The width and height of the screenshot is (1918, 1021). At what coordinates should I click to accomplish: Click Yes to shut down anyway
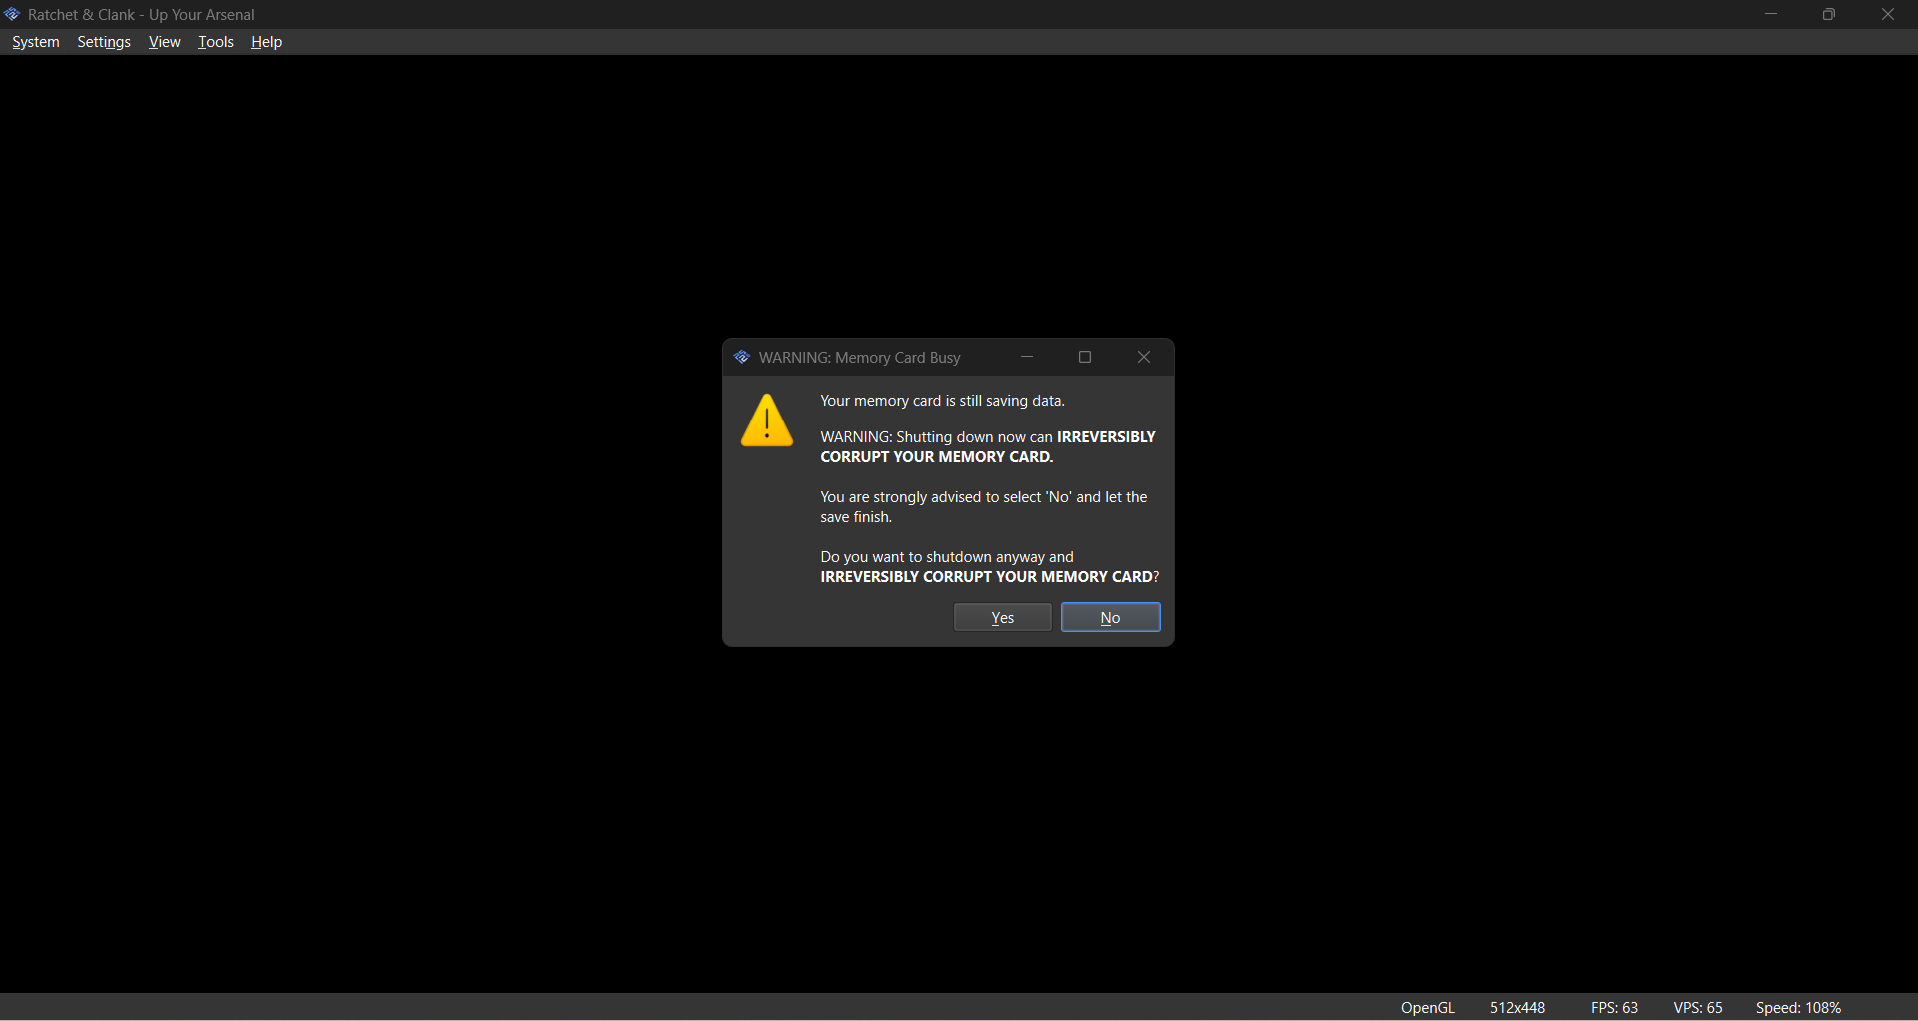click(1002, 618)
